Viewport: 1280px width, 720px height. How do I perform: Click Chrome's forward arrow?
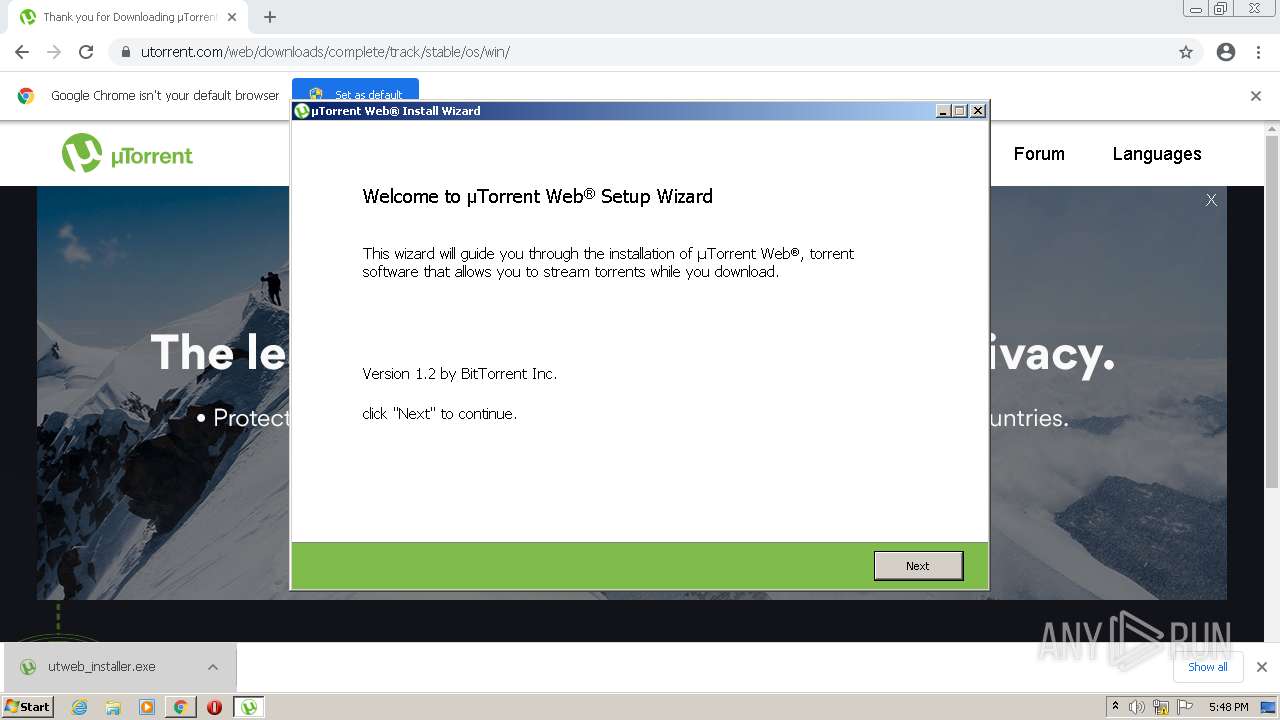54,52
